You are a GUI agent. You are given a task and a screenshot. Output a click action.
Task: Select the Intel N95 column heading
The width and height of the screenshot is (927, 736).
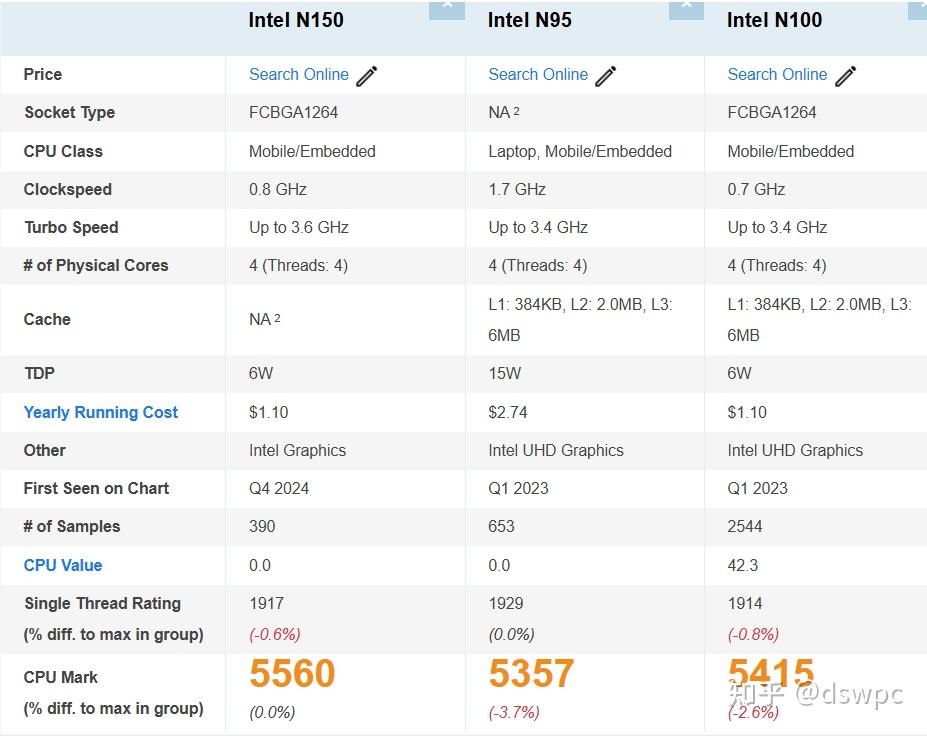tap(530, 20)
